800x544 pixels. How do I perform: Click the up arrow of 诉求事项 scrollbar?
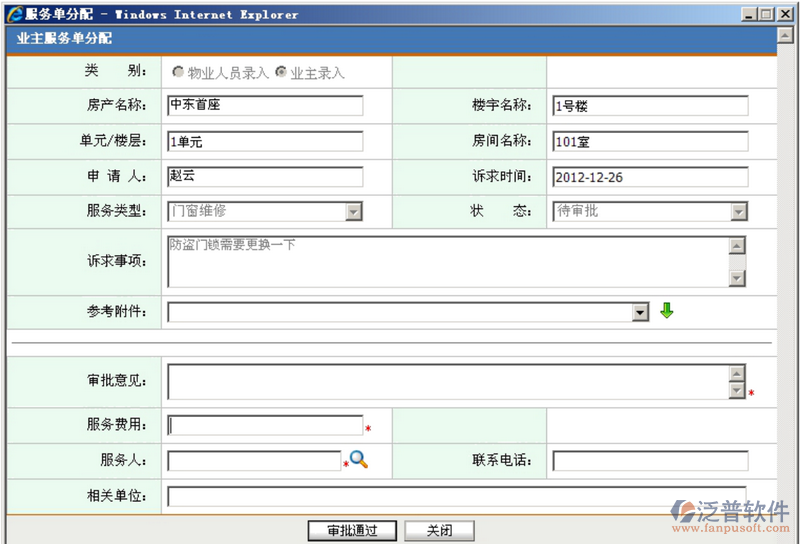click(737, 245)
